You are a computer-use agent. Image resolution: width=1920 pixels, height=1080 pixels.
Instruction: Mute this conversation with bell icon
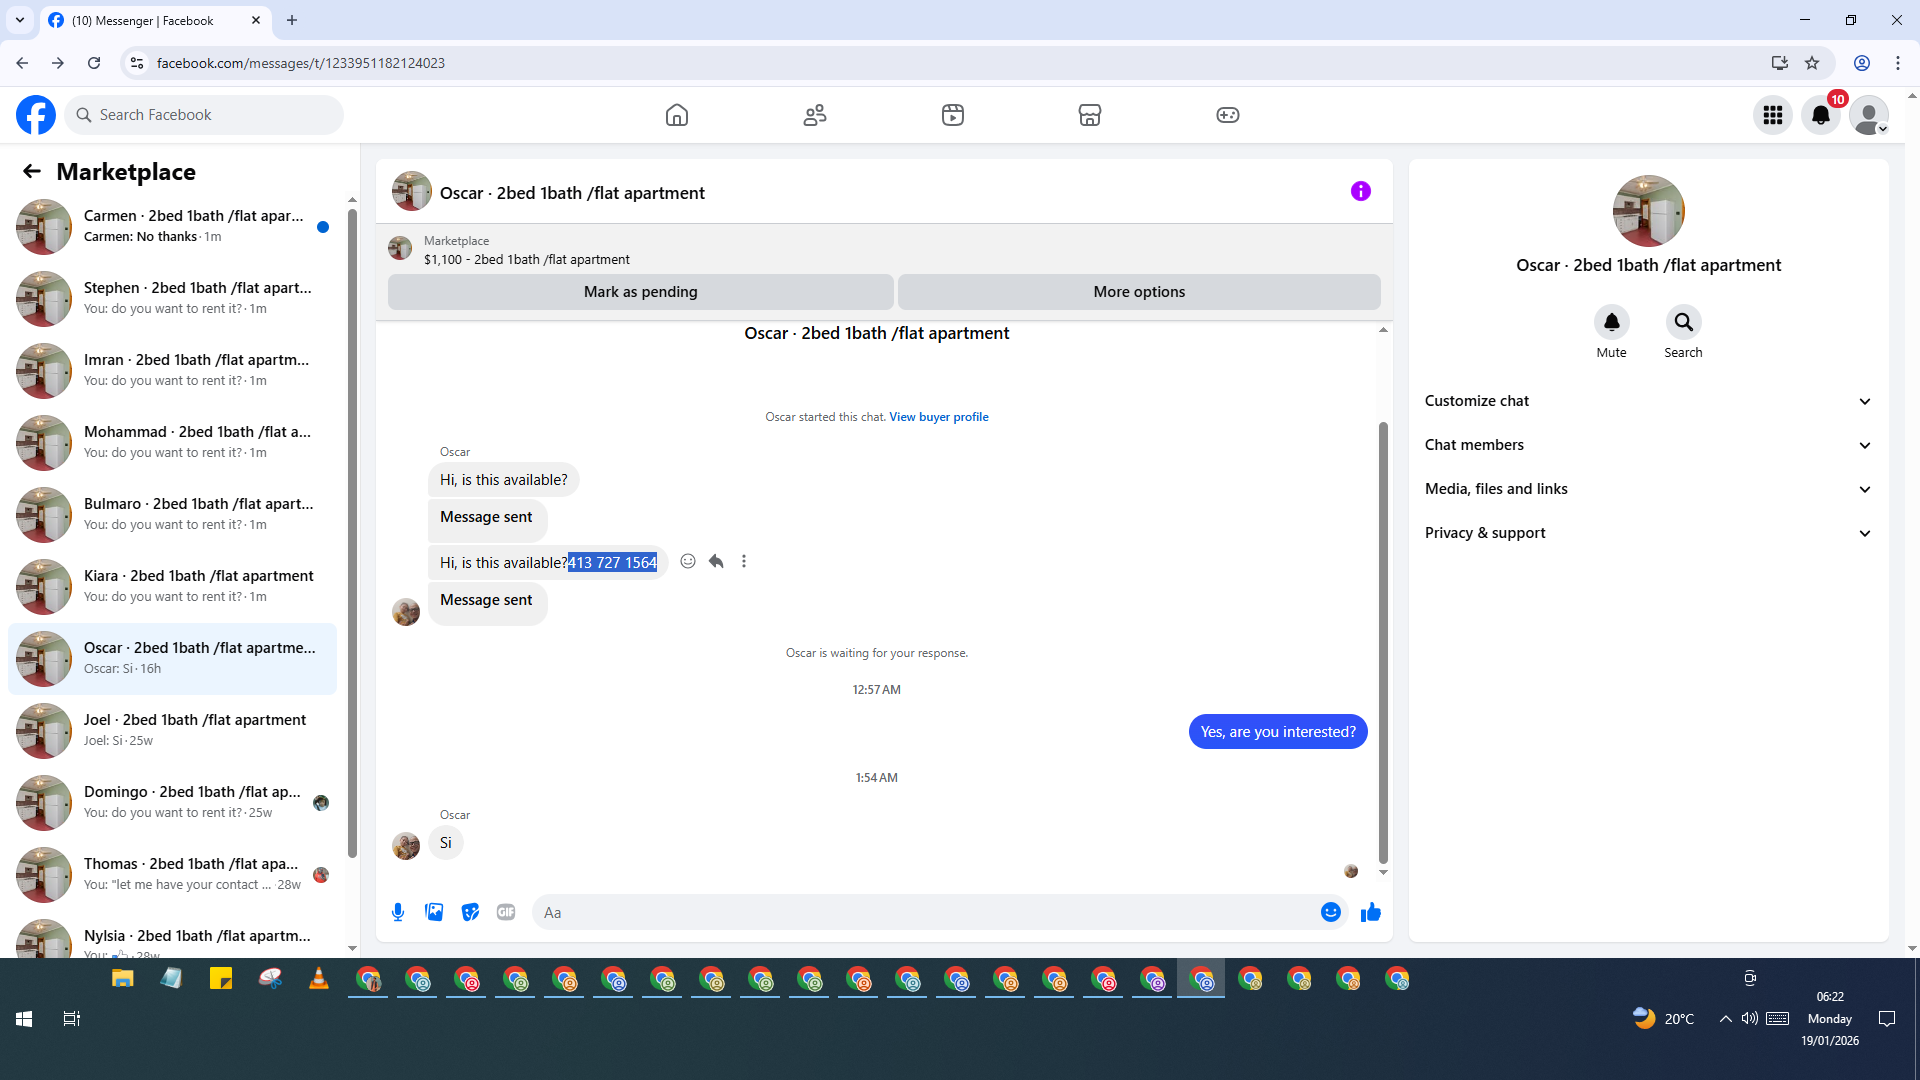pyautogui.click(x=1611, y=322)
